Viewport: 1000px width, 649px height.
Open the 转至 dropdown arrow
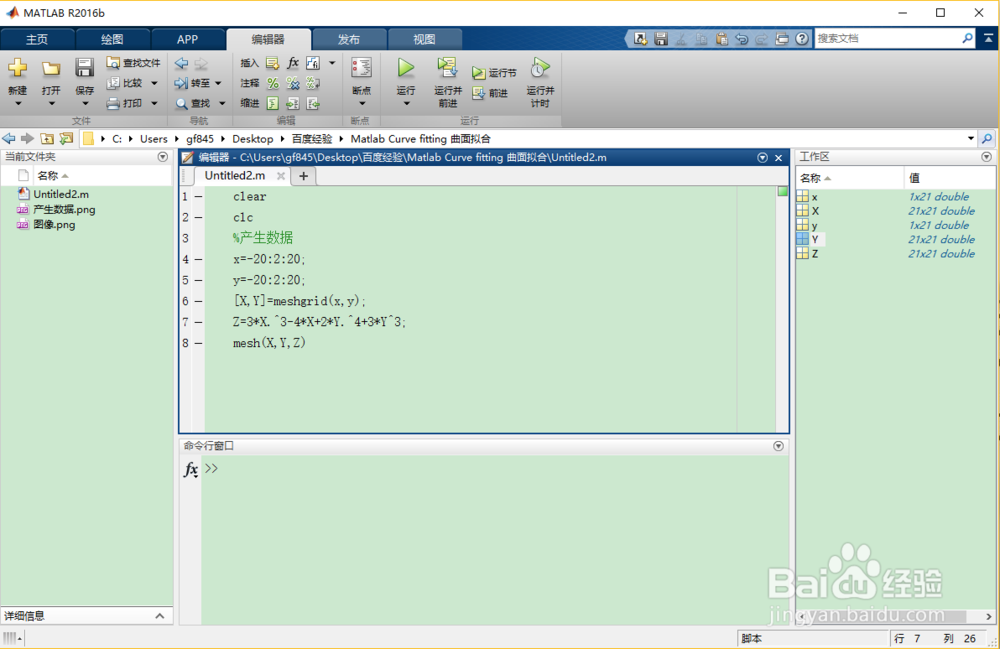pyautogui.click(x=218, y=83)
